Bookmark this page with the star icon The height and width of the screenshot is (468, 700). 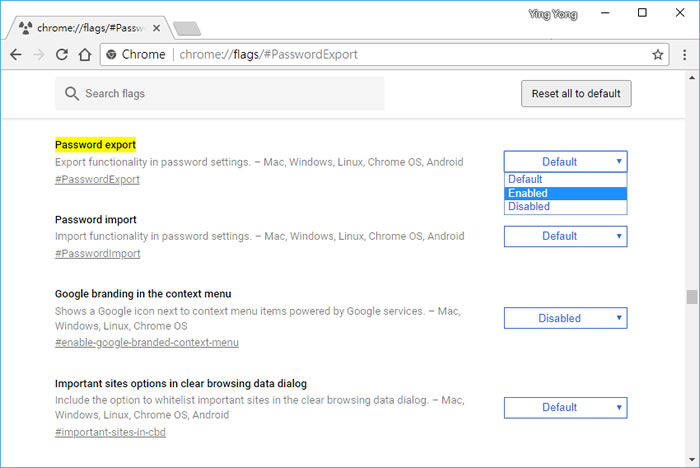click(x=658, y=54)
